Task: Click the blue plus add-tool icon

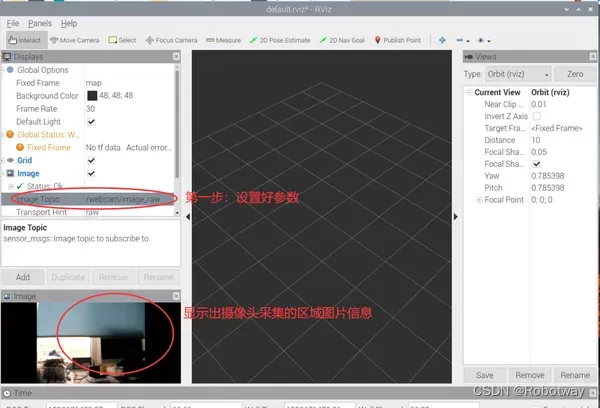Action: tap(442, 40)
